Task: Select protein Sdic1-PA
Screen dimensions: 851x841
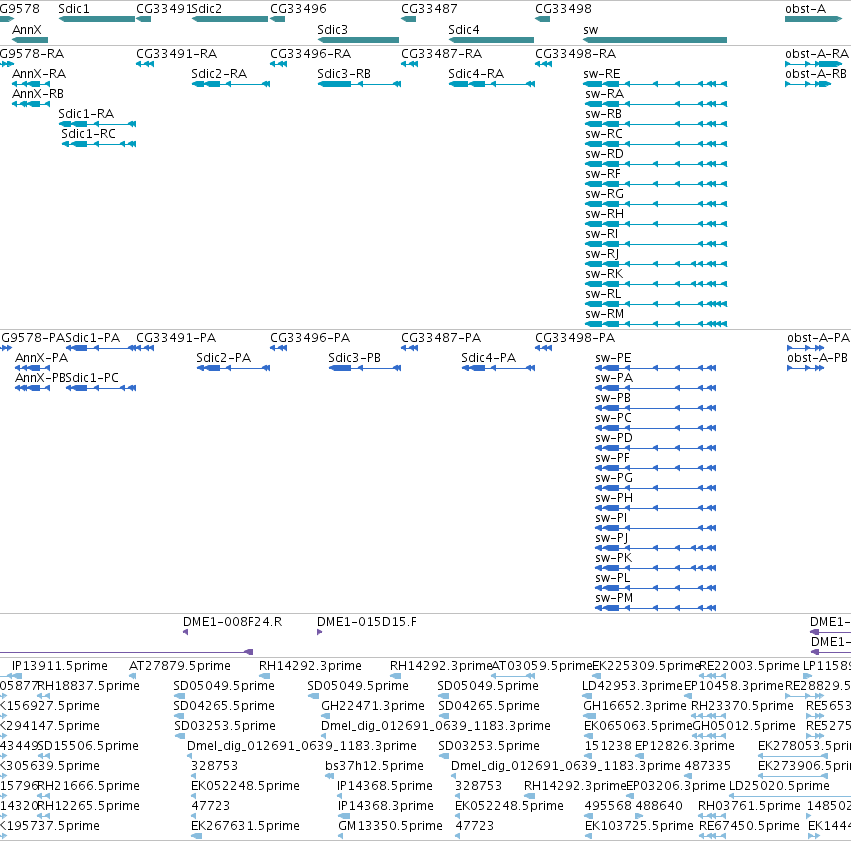Action: 92,337
